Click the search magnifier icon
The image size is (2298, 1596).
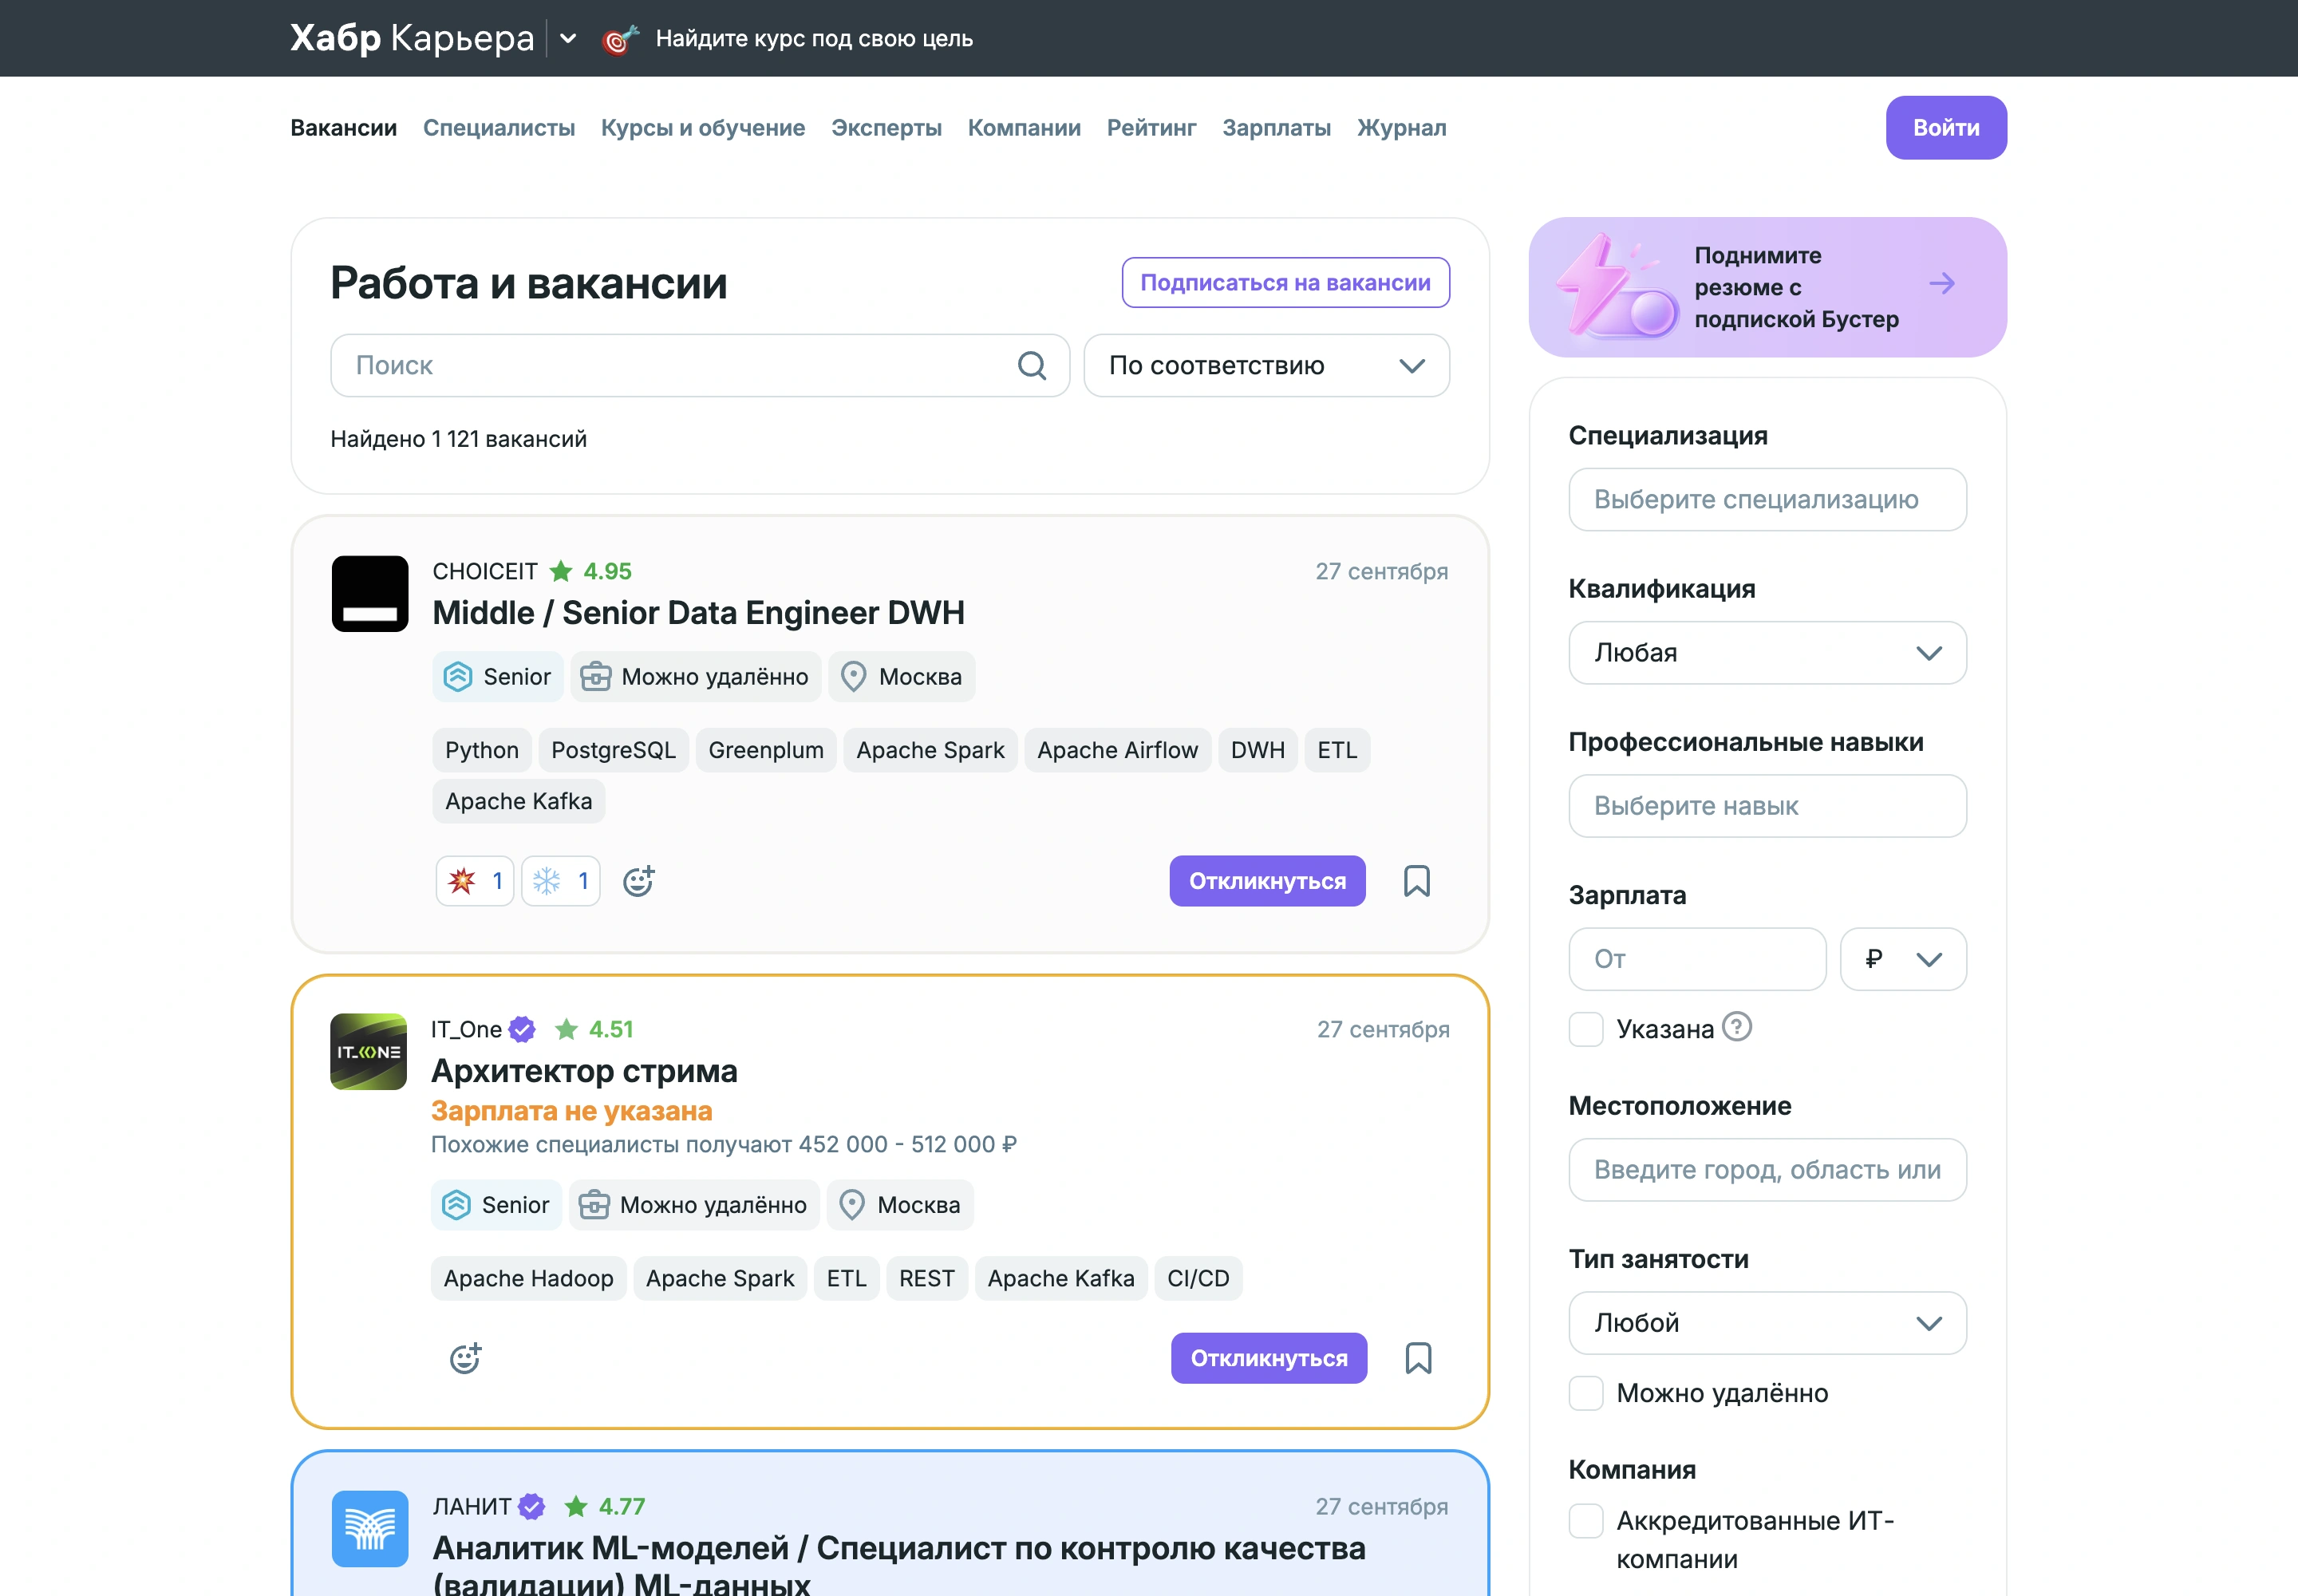pyautogui.click(x=1031, y=366)
